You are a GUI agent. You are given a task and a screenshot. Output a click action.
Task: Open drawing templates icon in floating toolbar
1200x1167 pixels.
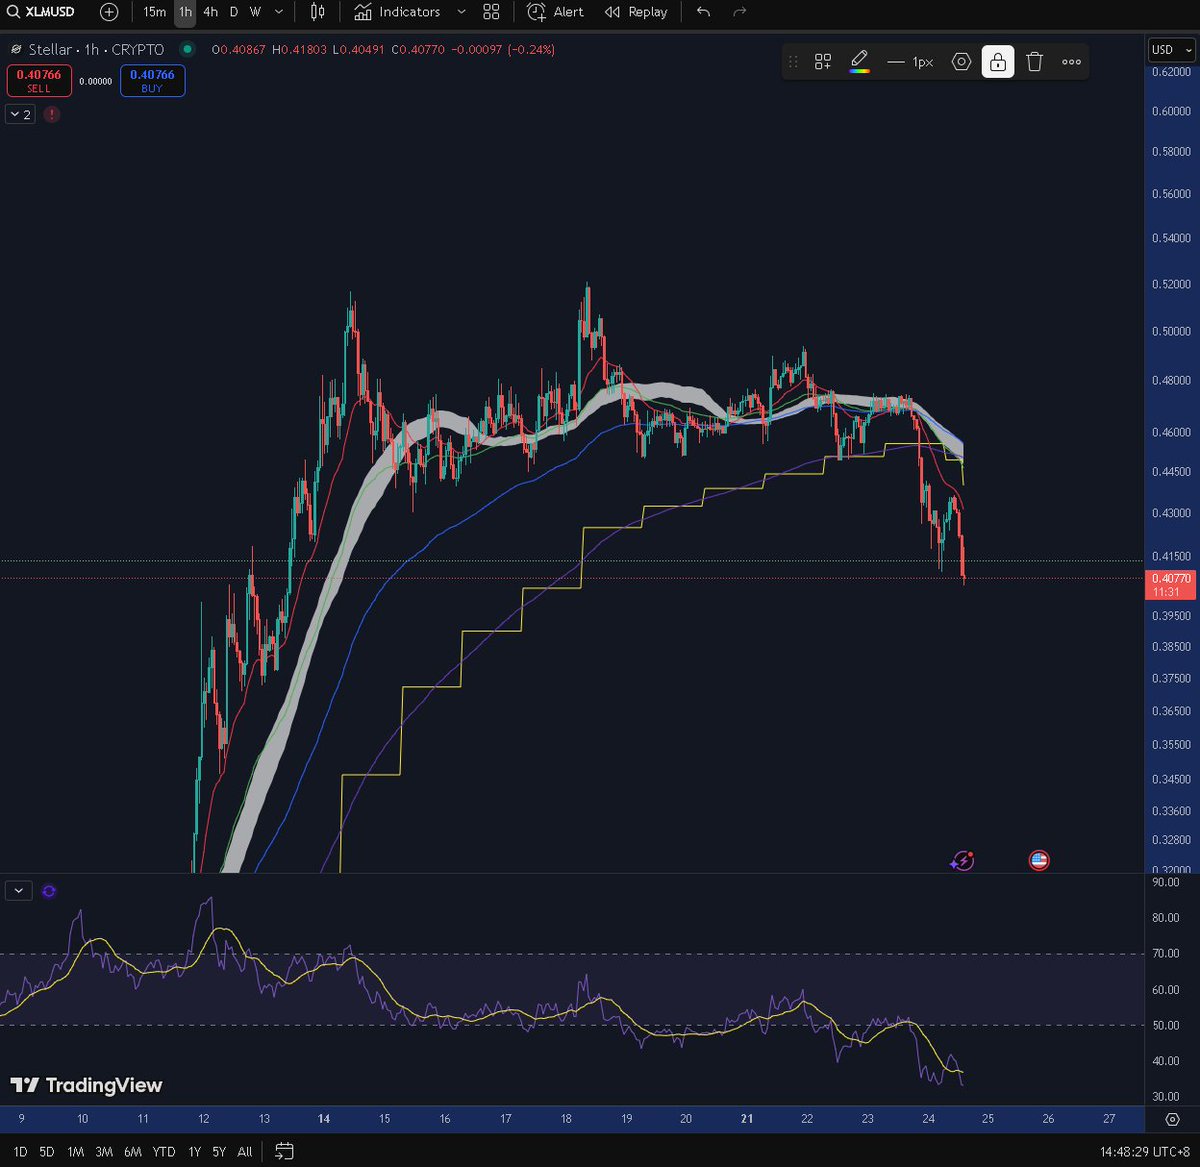pyautogui.click(x=823, y=62)
